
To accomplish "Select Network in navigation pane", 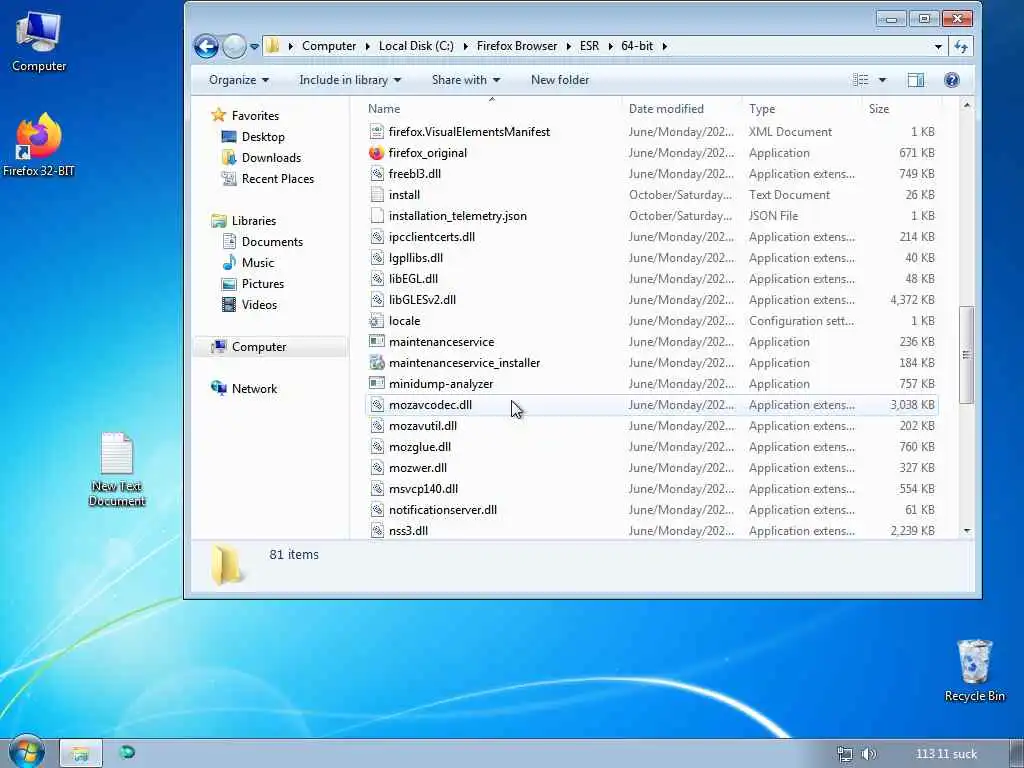I will click(254, 389).
